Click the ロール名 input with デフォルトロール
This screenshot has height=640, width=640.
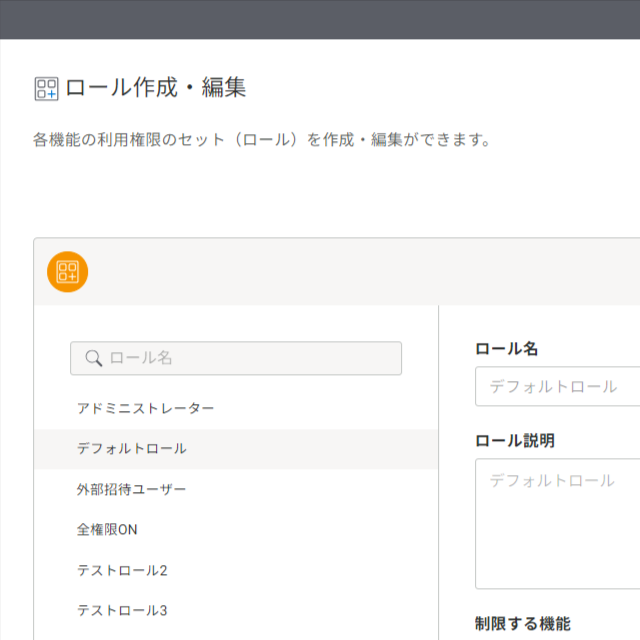pos(558,387)
